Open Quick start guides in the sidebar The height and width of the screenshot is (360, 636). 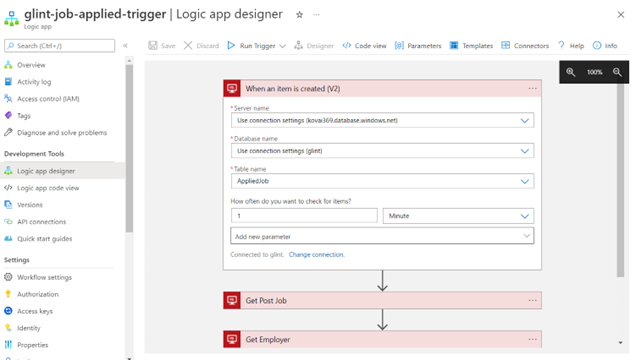45,239
